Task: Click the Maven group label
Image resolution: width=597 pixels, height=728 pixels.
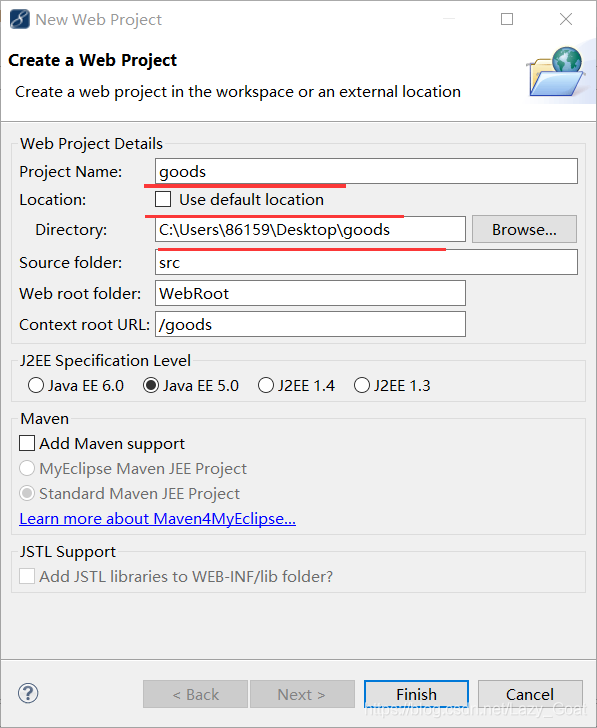Action: [x=45, y=419]
